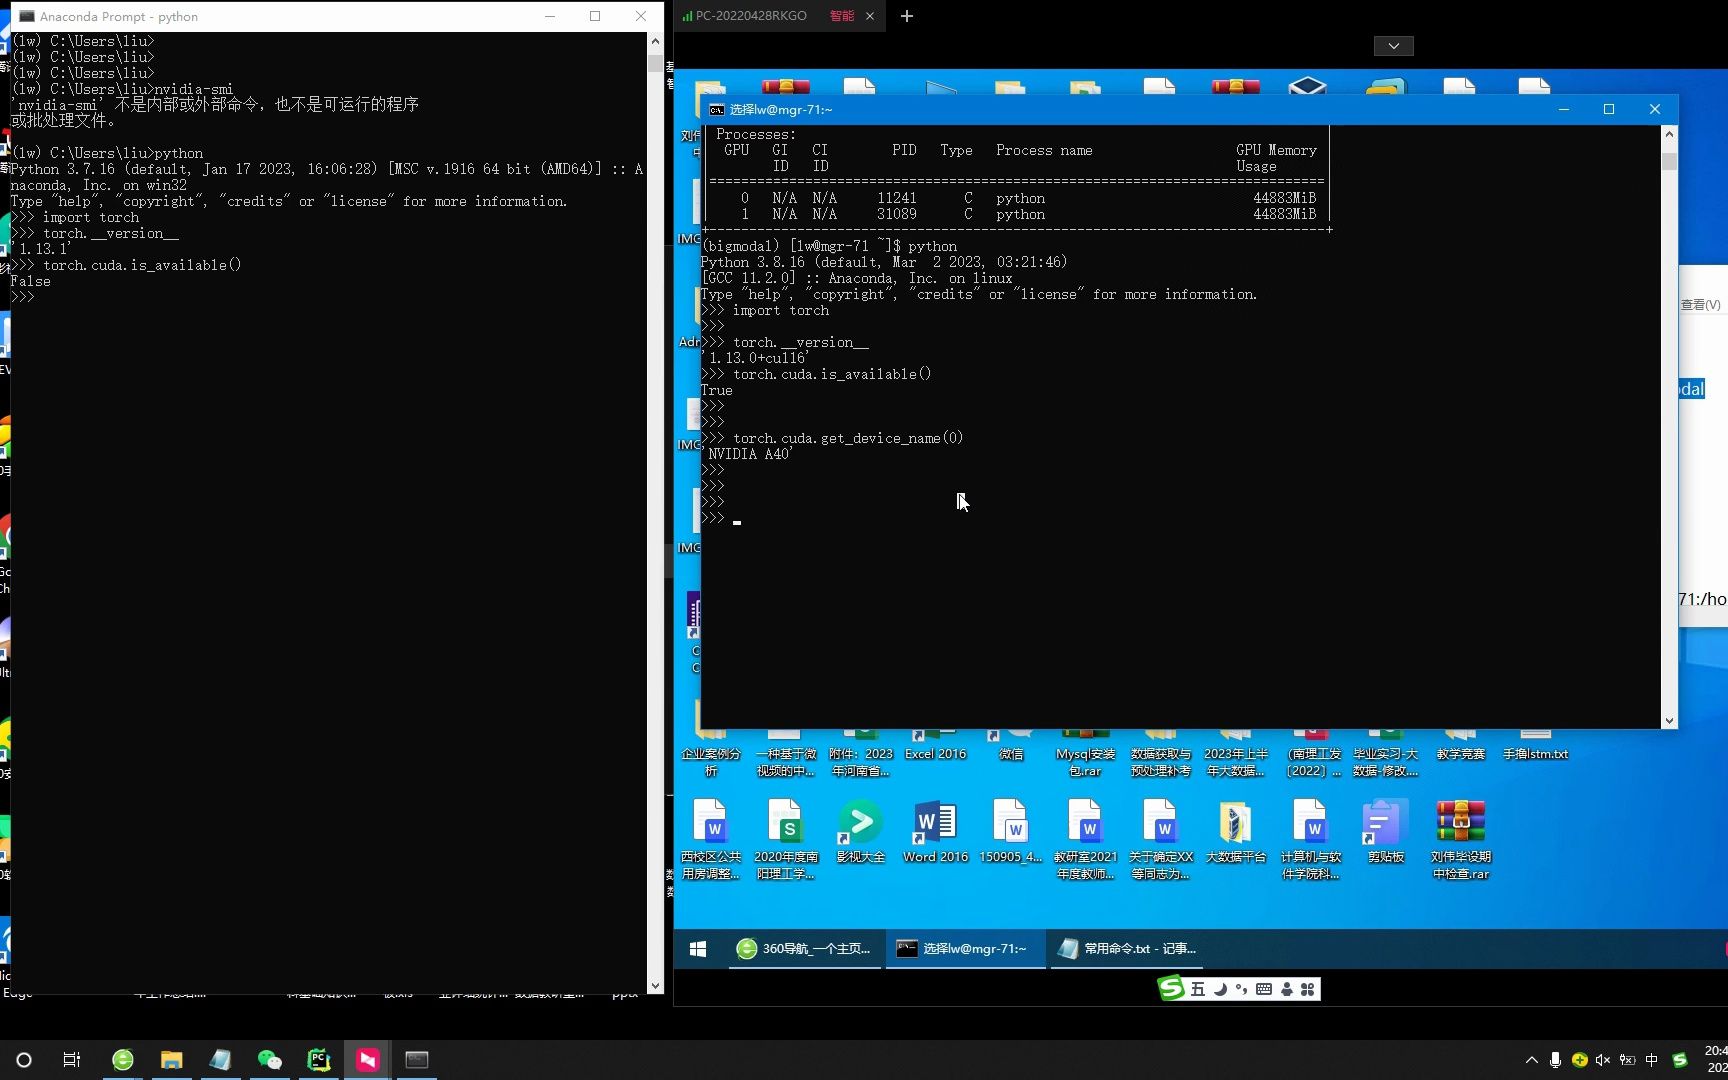Click the muted volume icon in system tray
This screenshot has height=1080, width=1728.
click(x=1603, y=1060)
